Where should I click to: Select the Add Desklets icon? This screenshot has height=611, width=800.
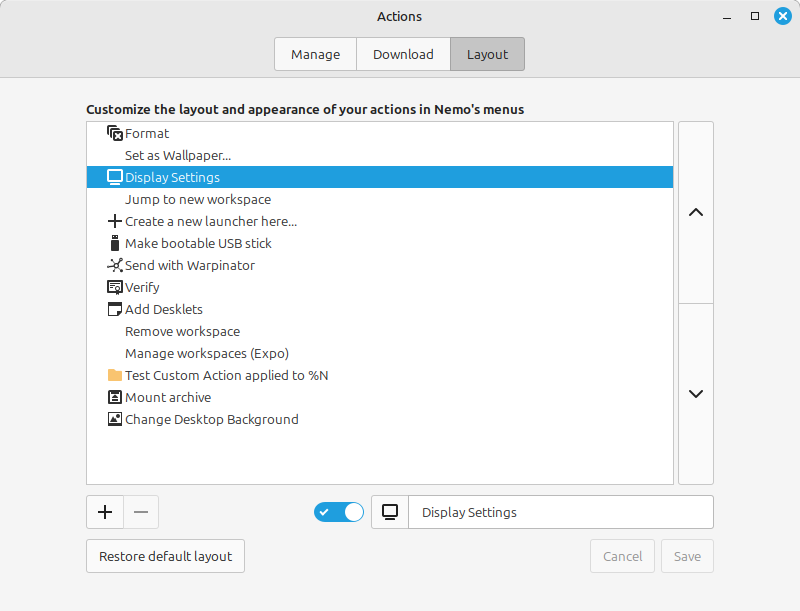(x=113, y=309)
